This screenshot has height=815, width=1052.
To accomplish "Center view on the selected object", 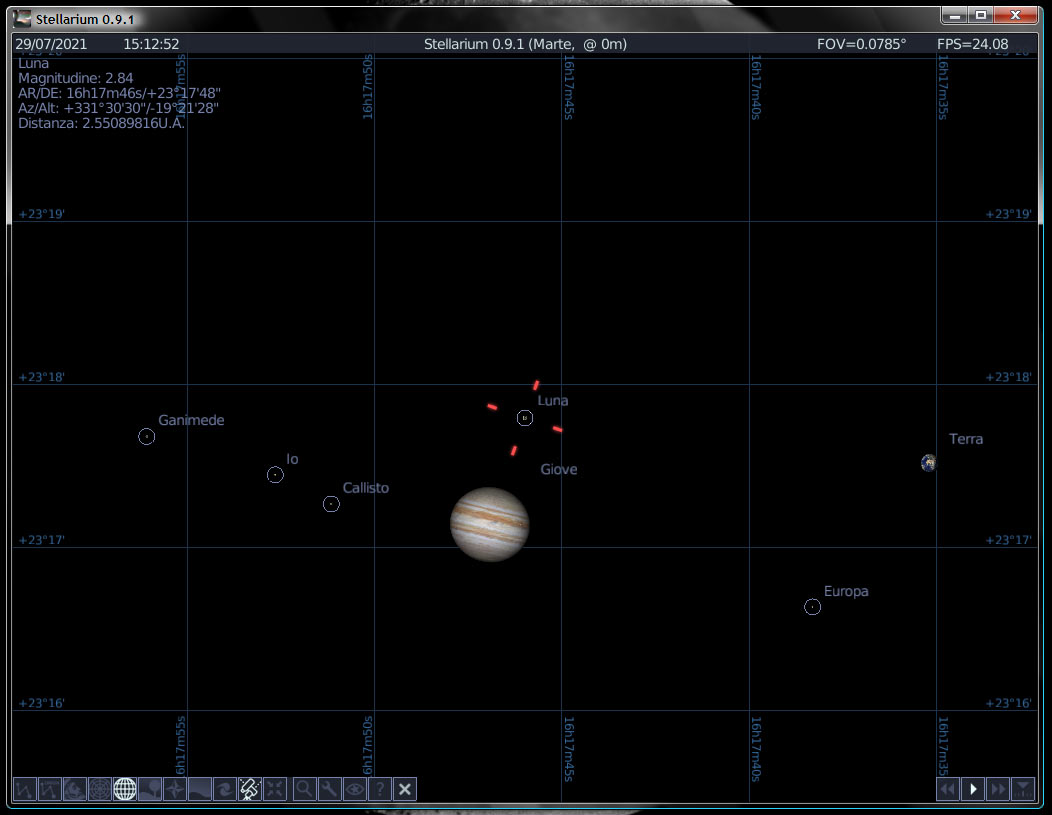I will coord(275,789).
